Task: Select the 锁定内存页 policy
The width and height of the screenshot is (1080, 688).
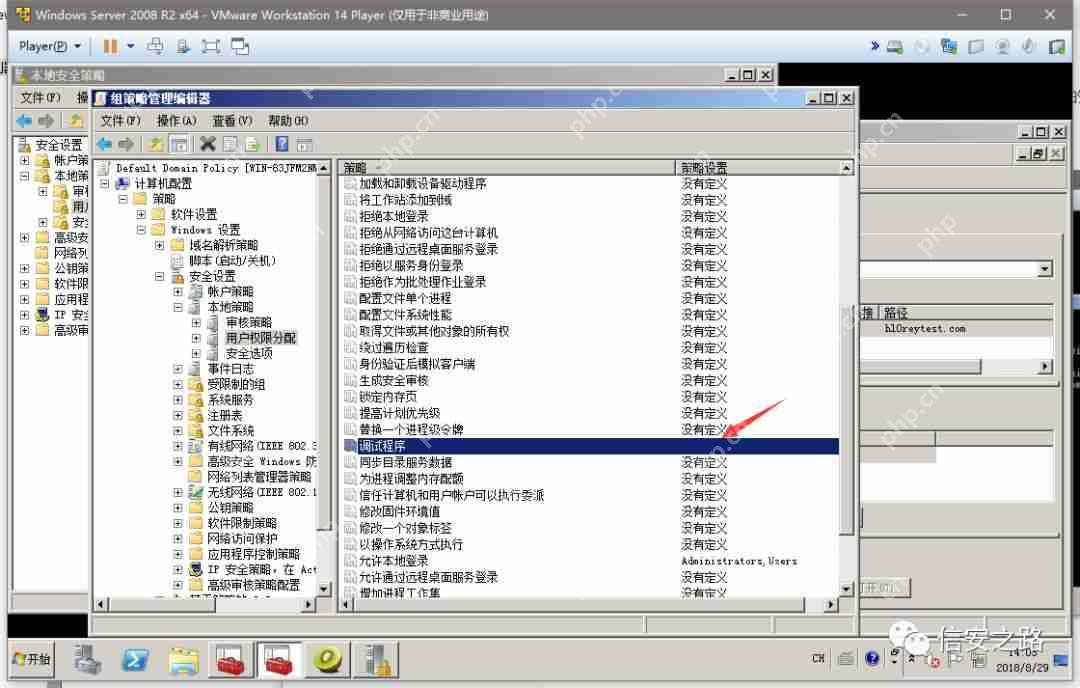Action: (388, 397)
